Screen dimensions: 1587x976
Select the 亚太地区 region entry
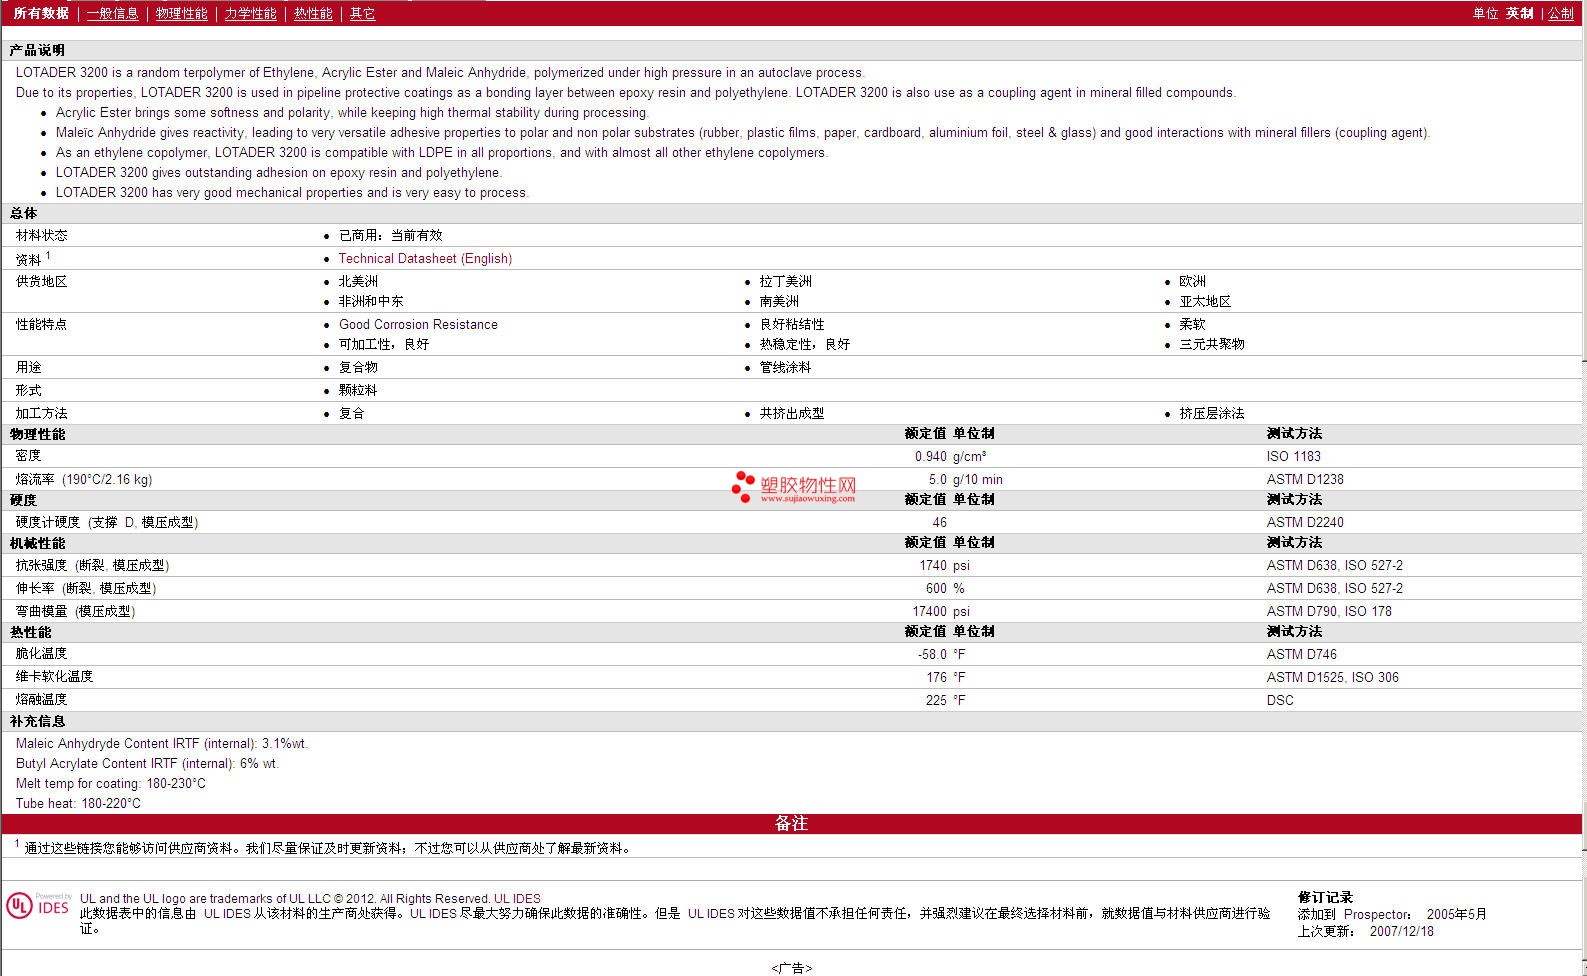(x=1205, y=302)
